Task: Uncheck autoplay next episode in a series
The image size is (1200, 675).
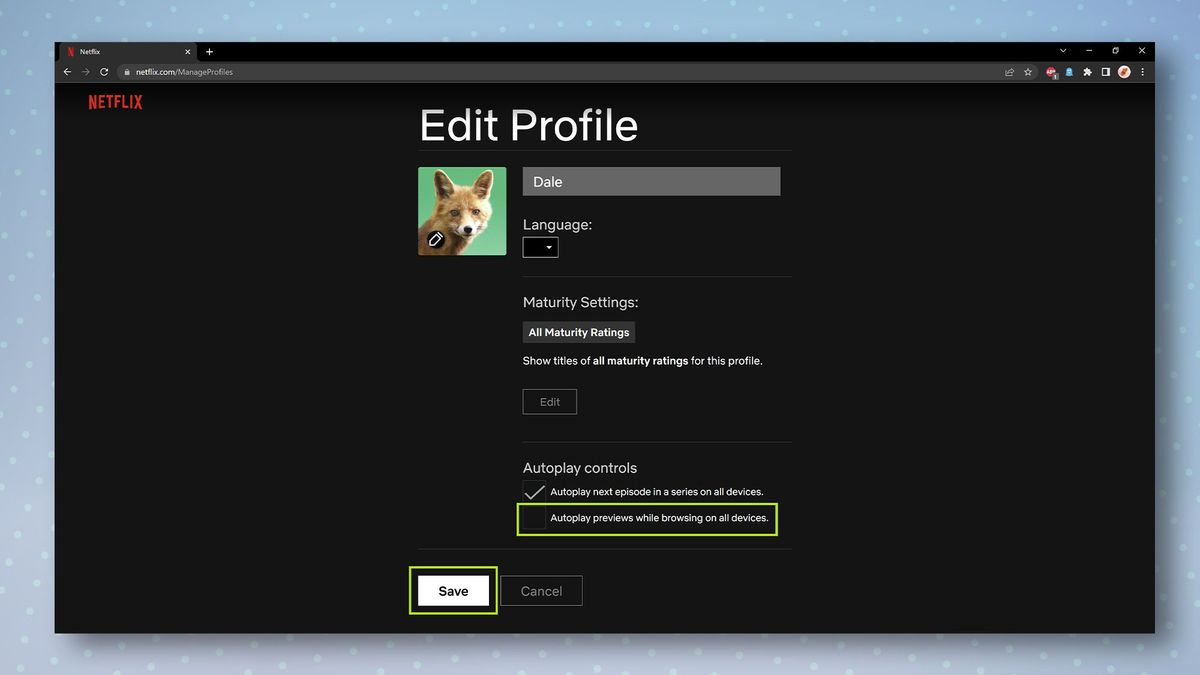Action: (533, 491)
